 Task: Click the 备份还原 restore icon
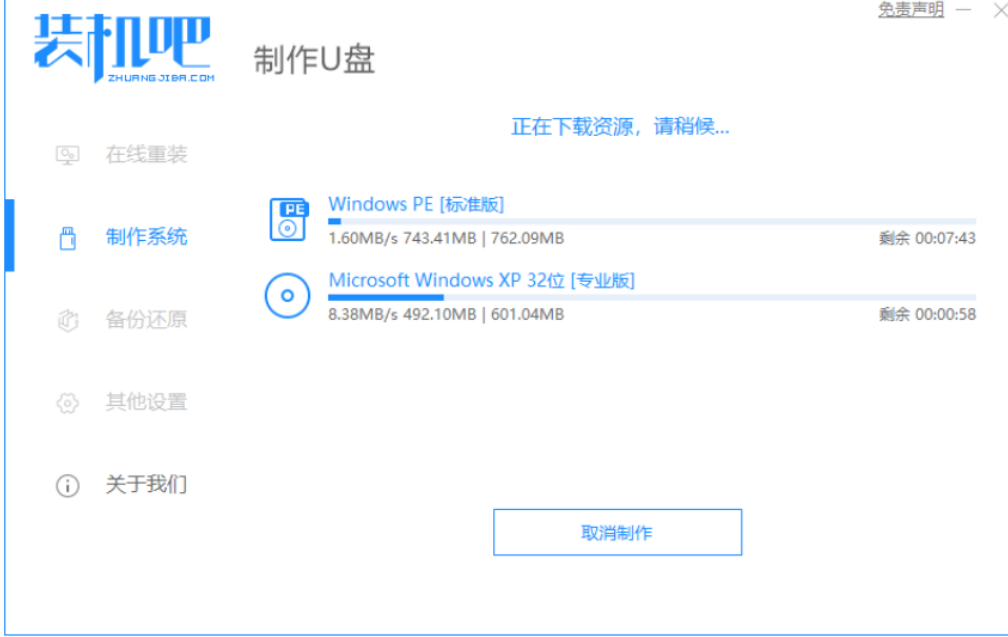pos(68,320)
